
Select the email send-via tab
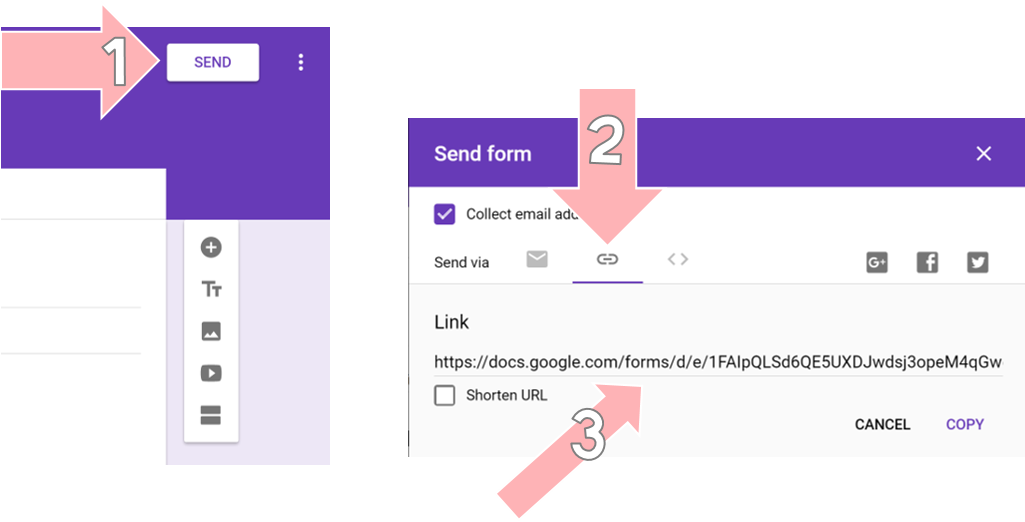[x=537, y=260]
